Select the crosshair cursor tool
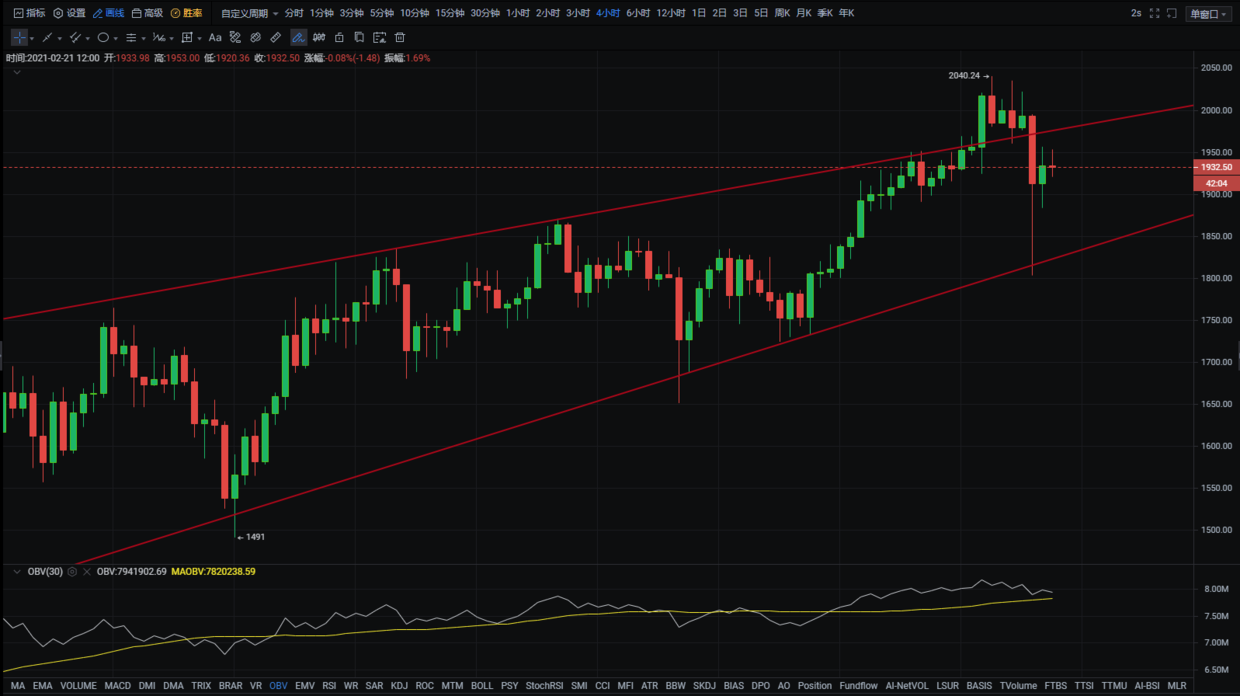The width and height of the screenshot is (1240, 696). tap(19, 37)
